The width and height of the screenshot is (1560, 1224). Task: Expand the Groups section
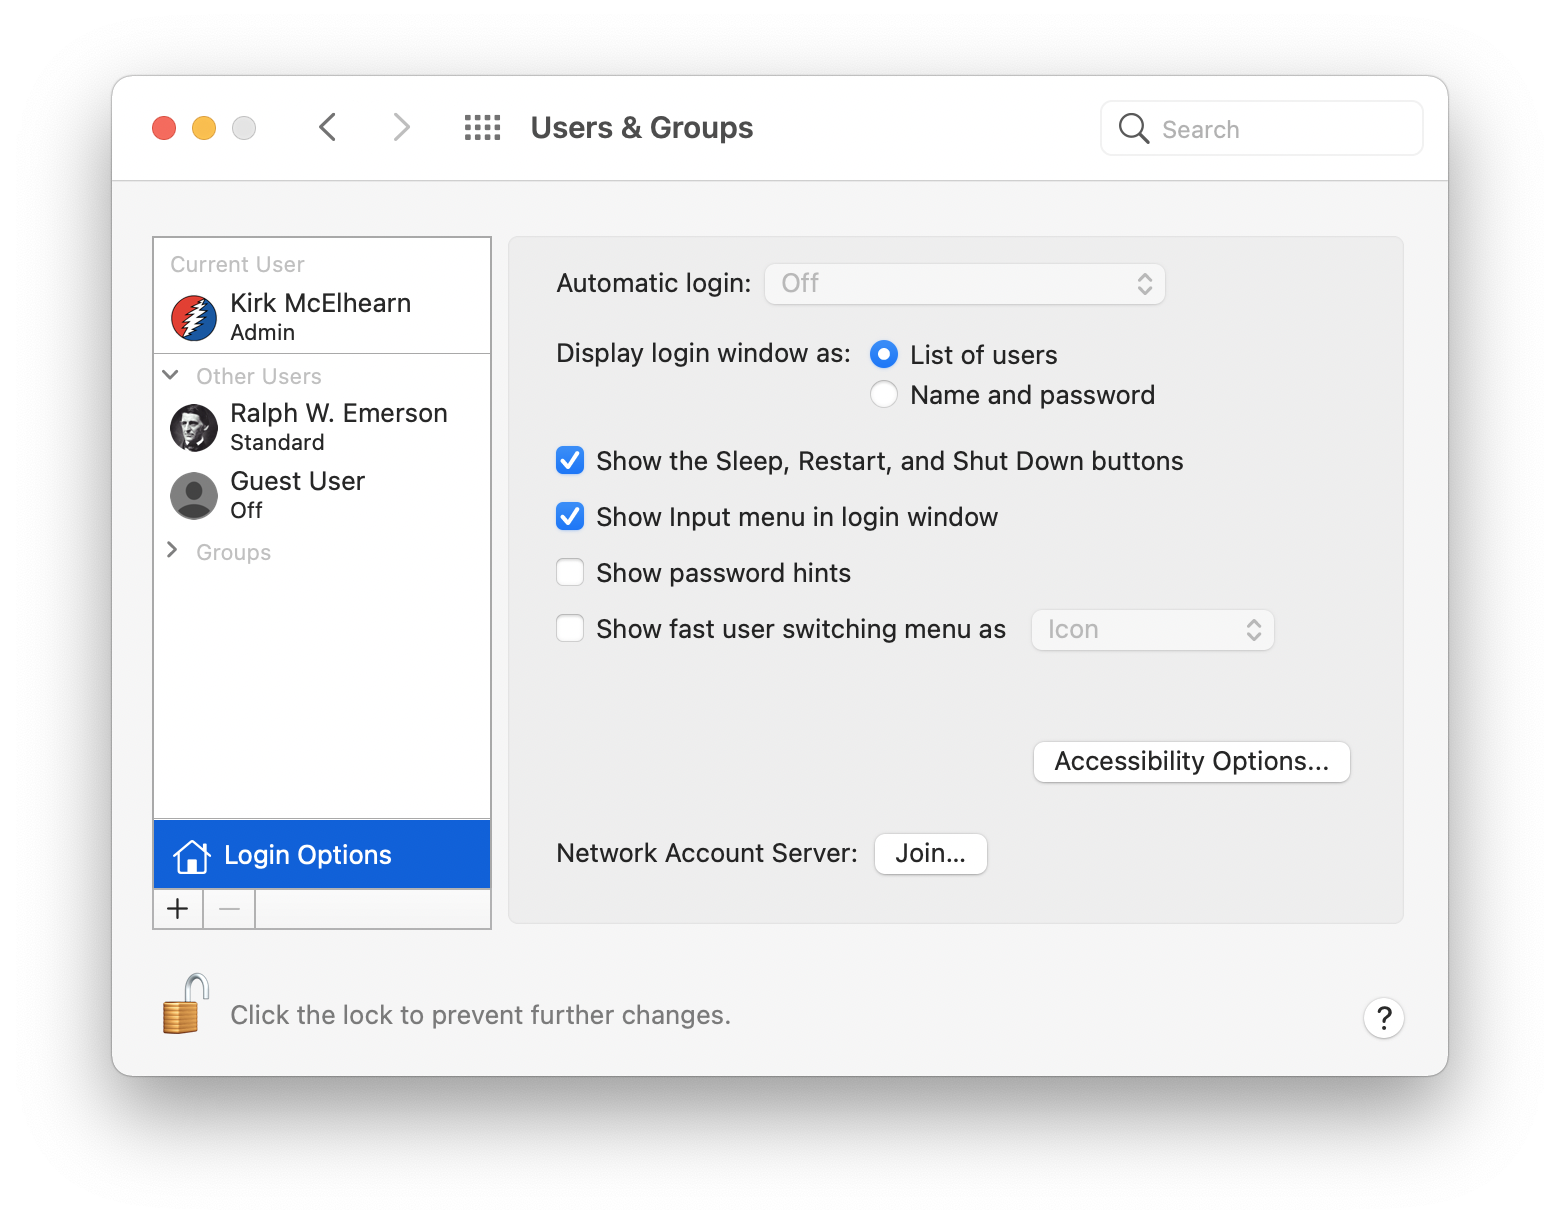172,550
